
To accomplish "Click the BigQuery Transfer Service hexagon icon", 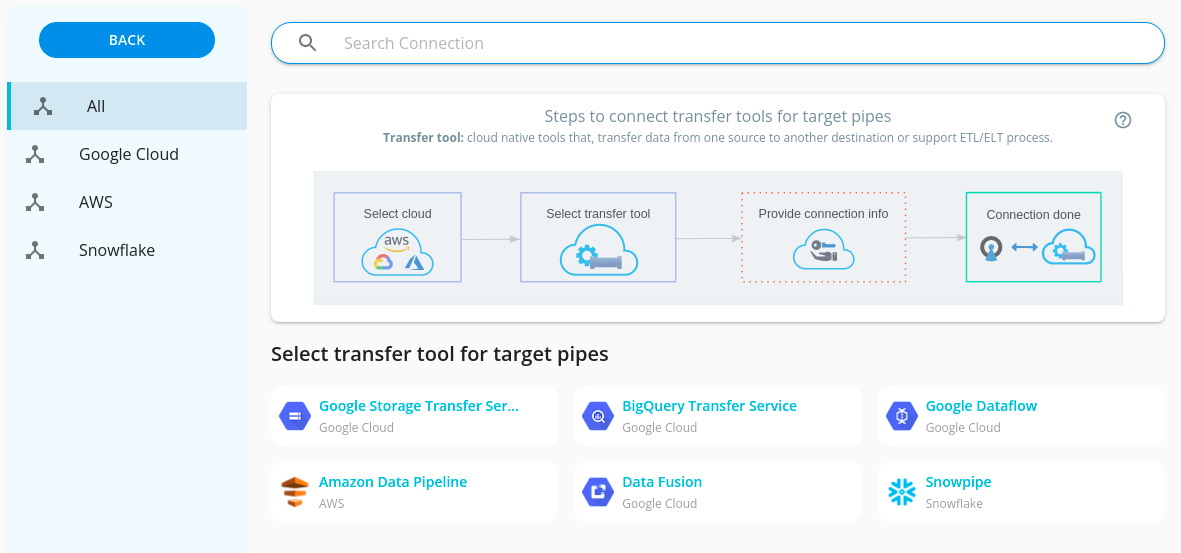I will (598, 416).
